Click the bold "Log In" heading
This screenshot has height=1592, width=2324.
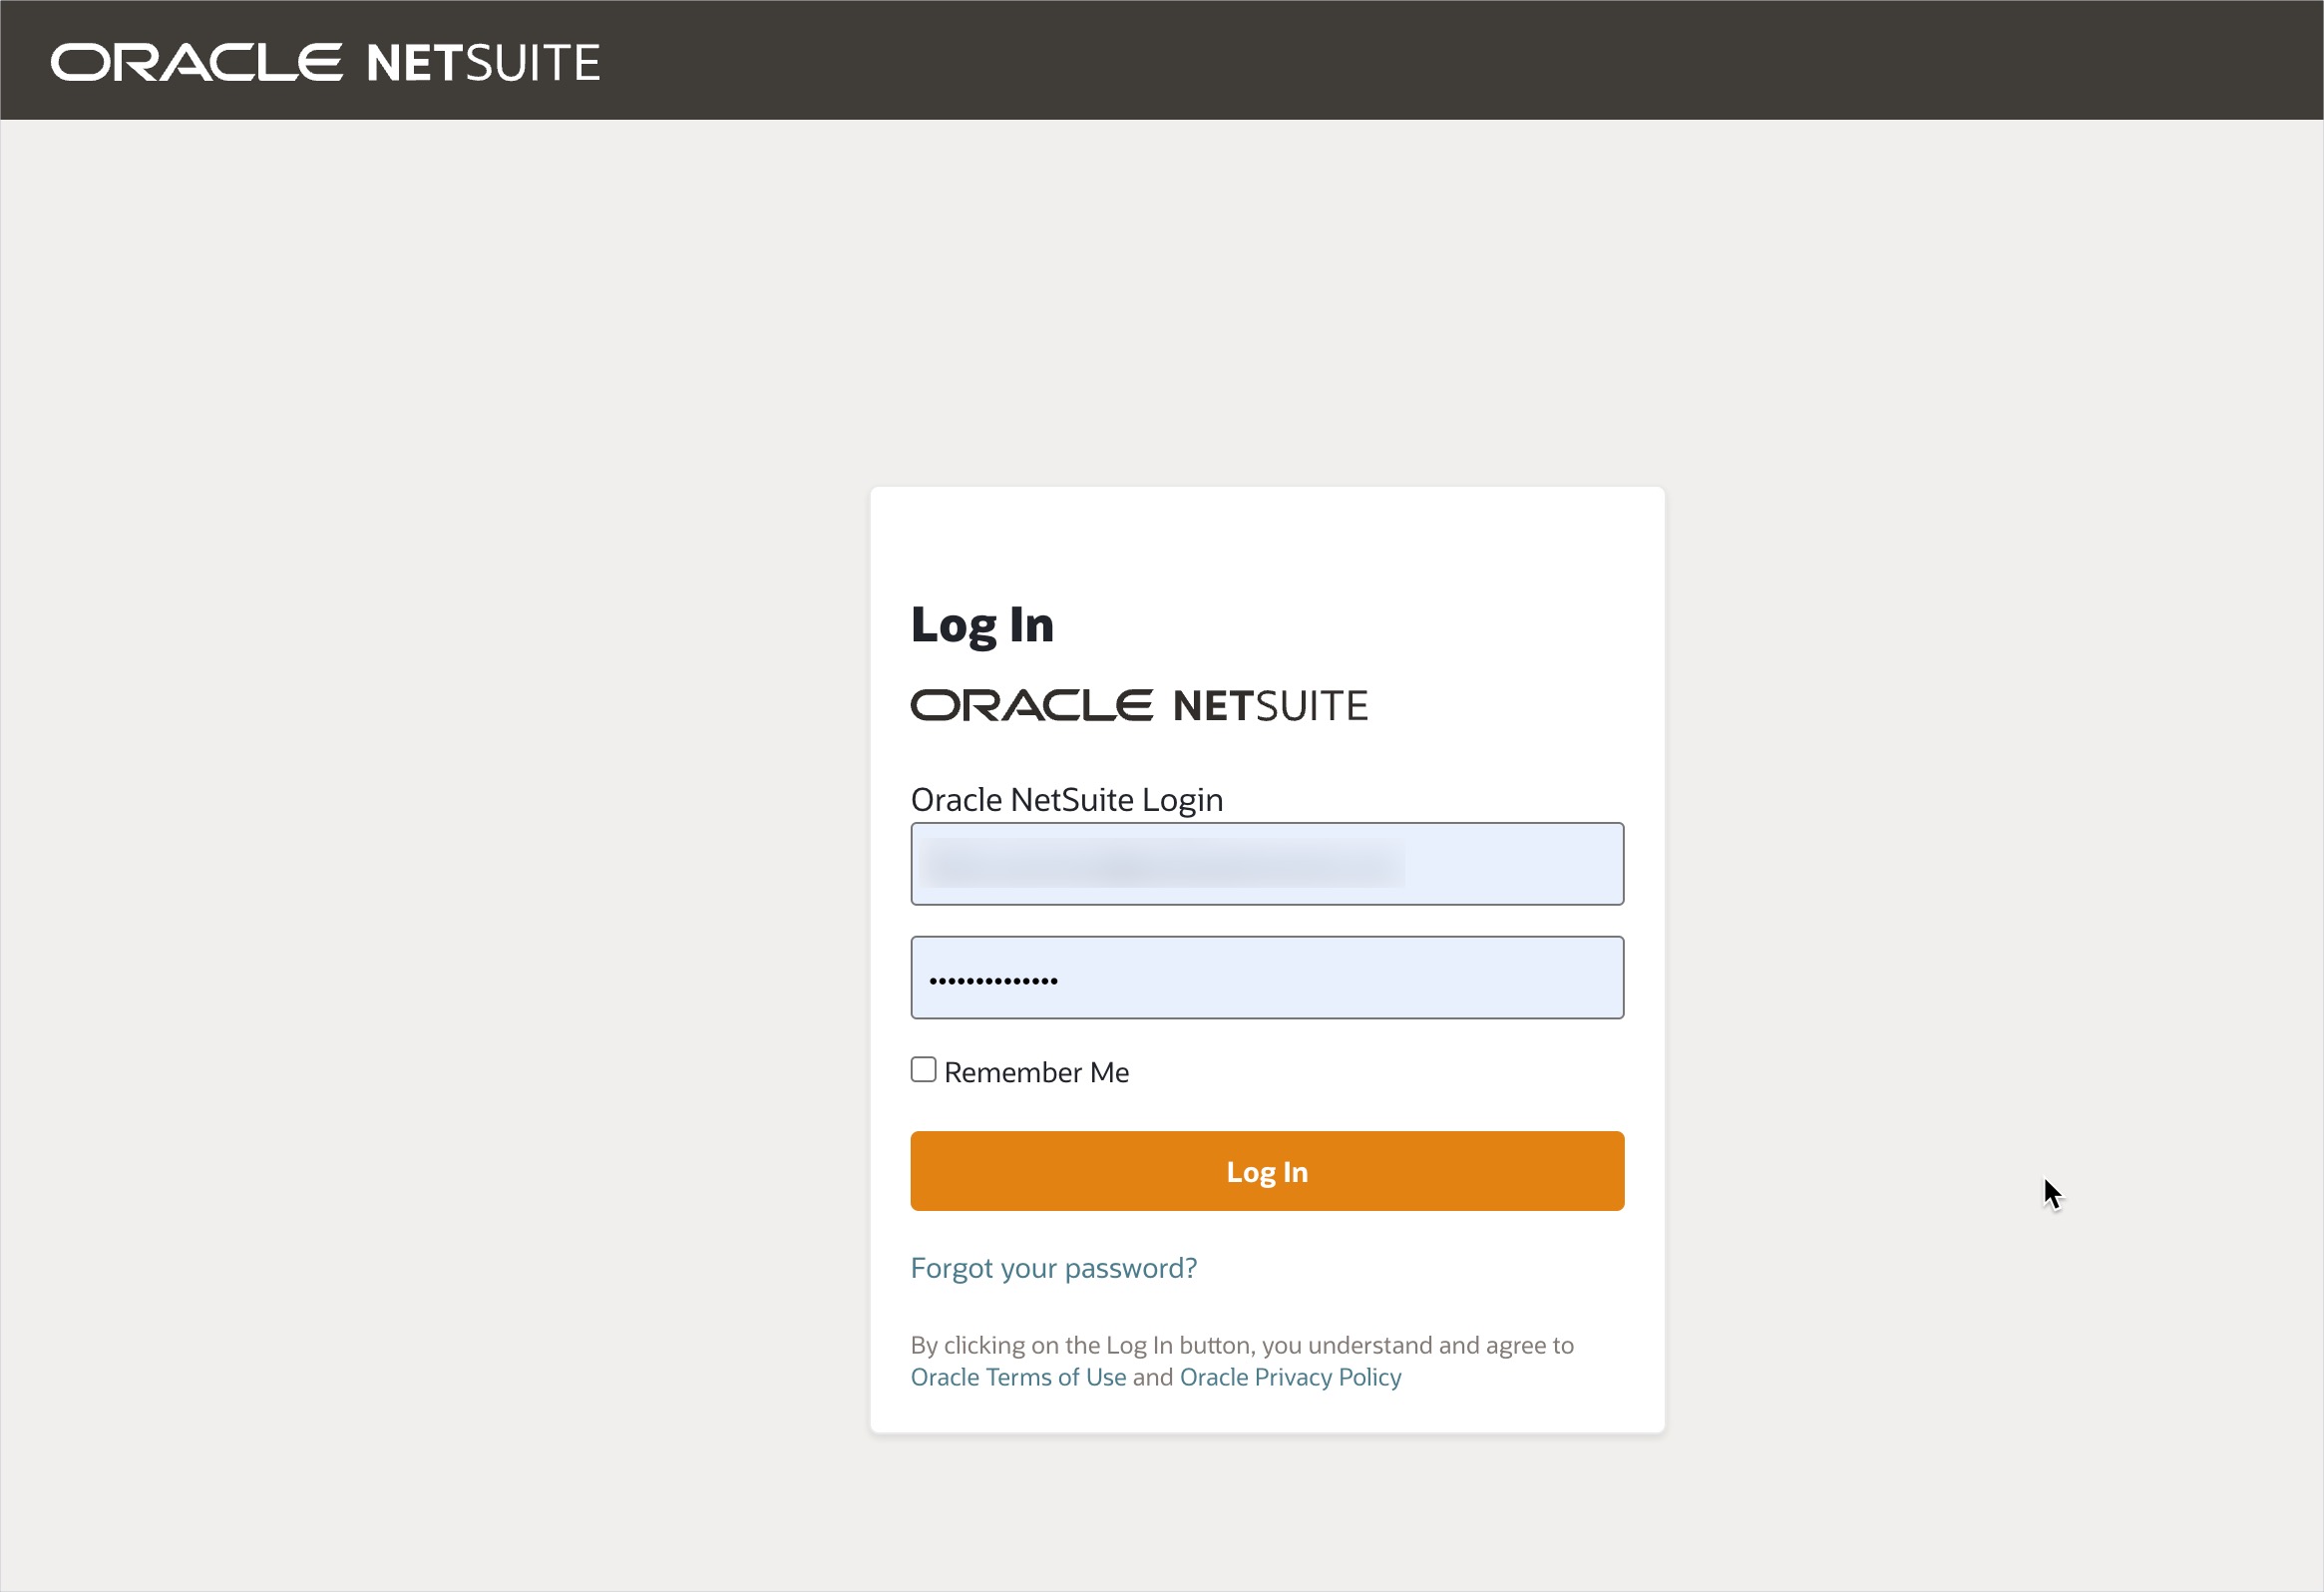(982, 625)
